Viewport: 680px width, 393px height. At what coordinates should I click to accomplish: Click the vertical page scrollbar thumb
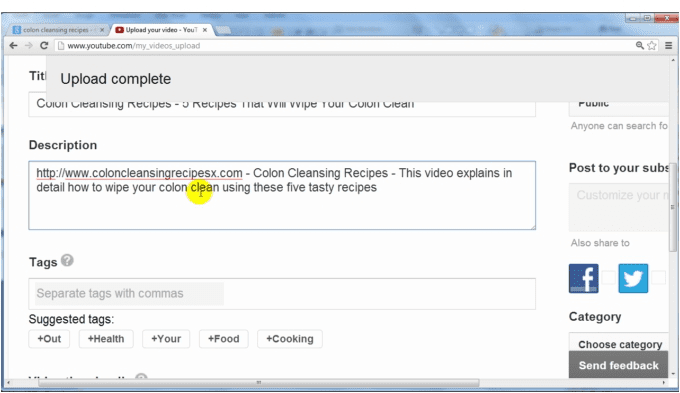pyautogui.click(x=673, y=207)
